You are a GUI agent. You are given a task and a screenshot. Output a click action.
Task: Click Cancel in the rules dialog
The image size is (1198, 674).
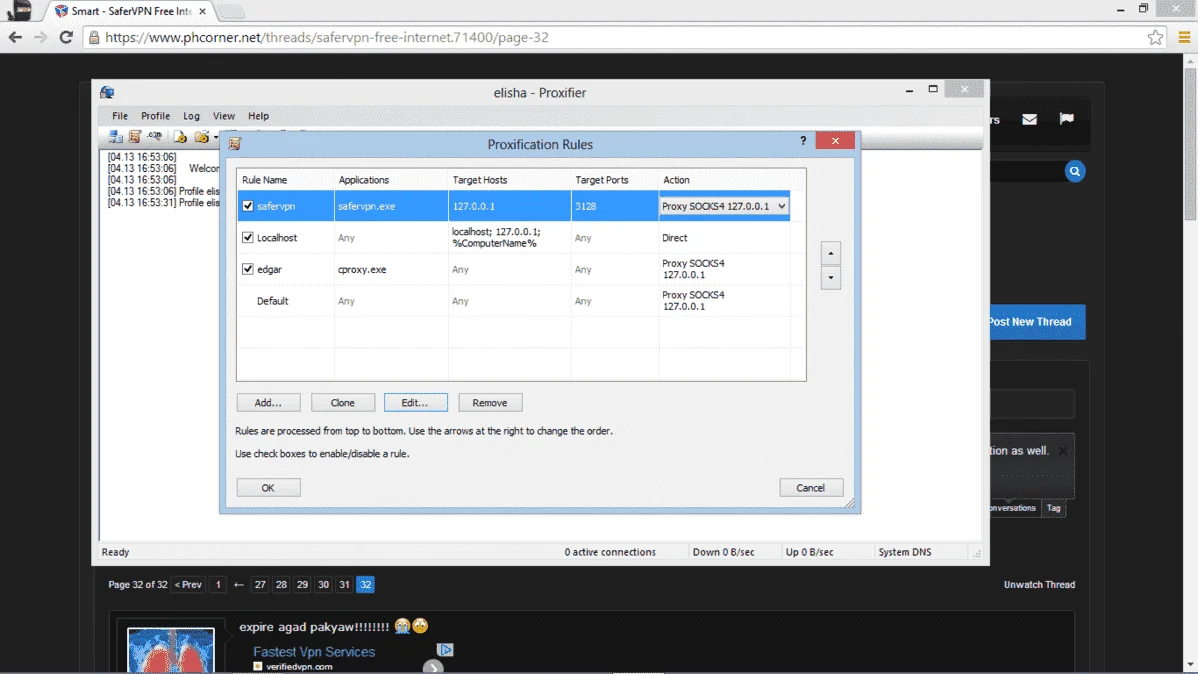pyautogui.click(x=811, y=488)
